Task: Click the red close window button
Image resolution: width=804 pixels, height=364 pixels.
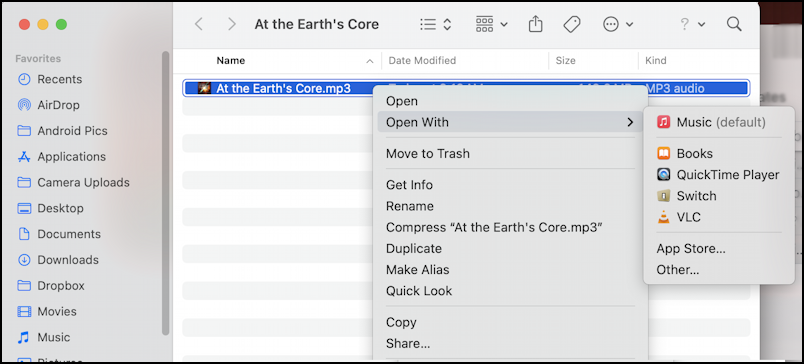Action: point(24,24)
